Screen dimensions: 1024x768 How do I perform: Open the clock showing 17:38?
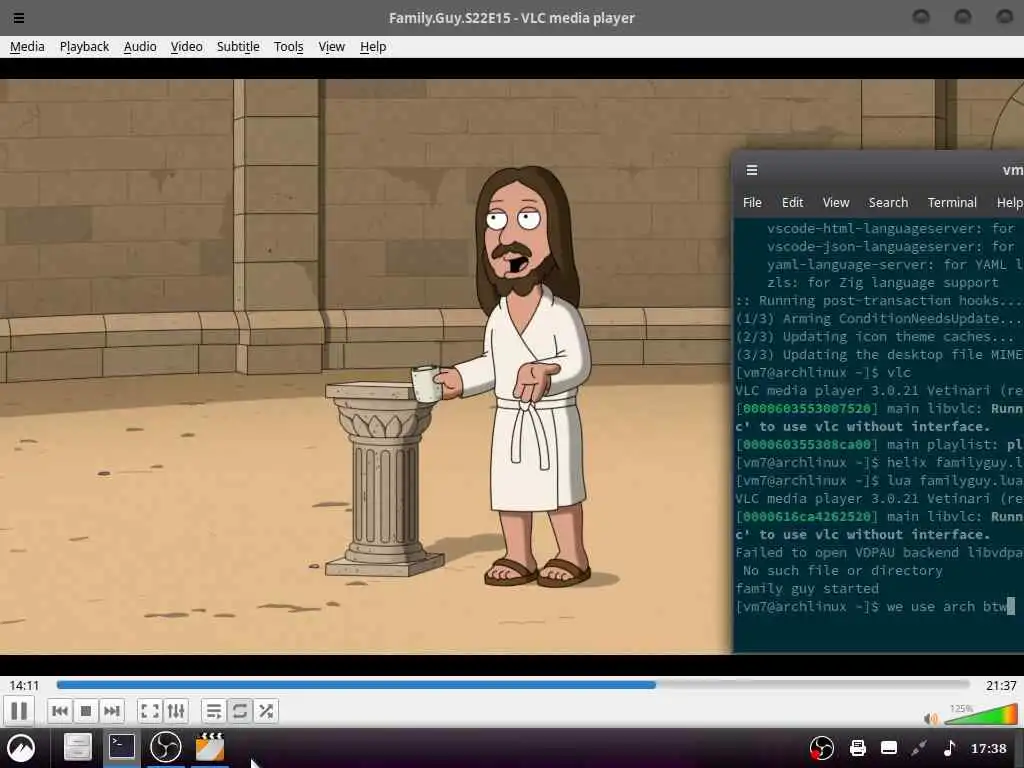pyautogui.click(x=989, y=748)
